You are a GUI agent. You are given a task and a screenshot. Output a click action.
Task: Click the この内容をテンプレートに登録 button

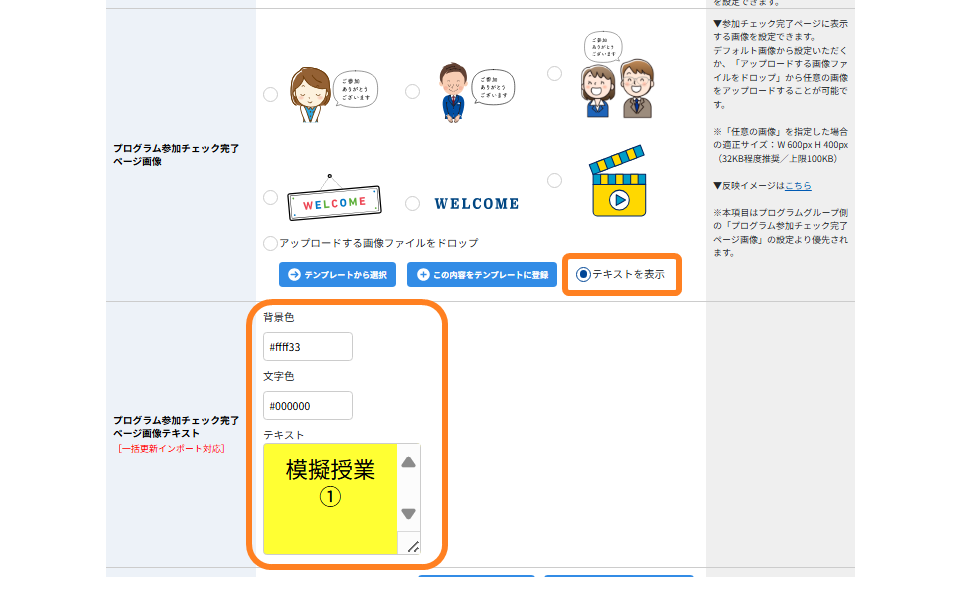pyautogui.click(x=482, y=274)
